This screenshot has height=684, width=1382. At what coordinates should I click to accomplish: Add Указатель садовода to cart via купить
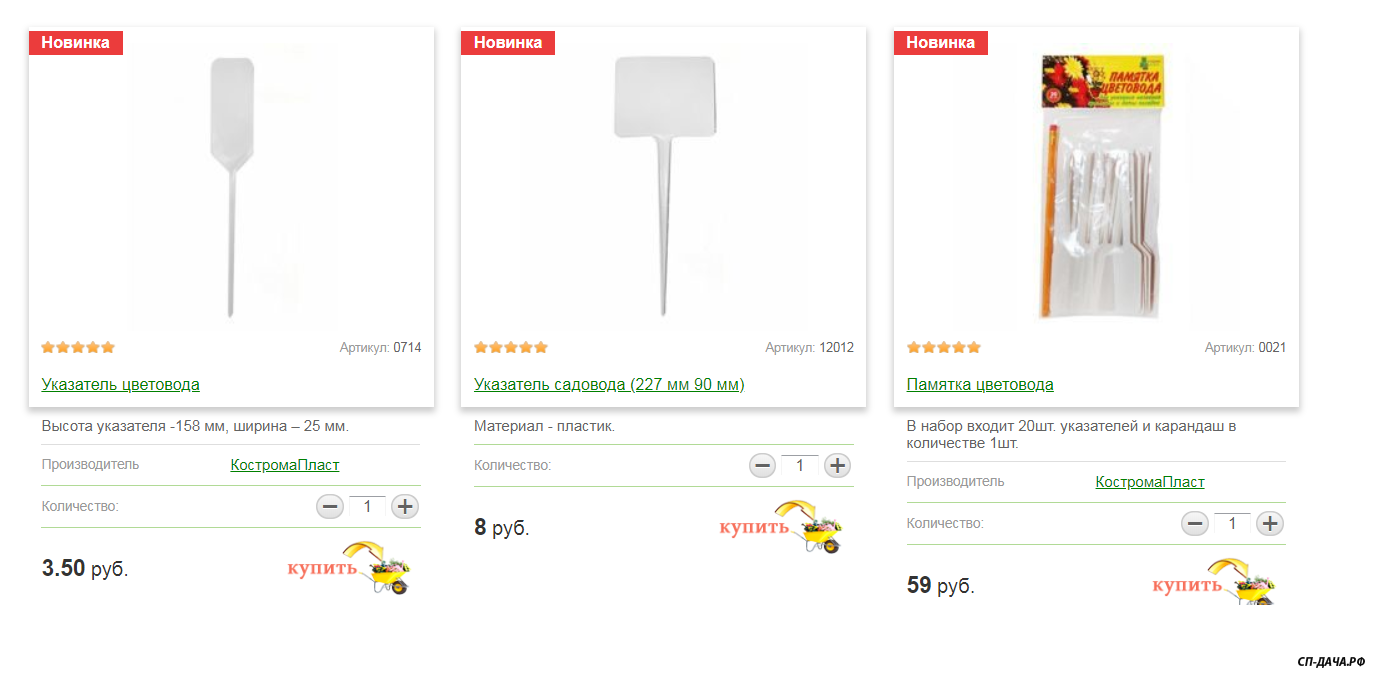(x=782, y=527)
